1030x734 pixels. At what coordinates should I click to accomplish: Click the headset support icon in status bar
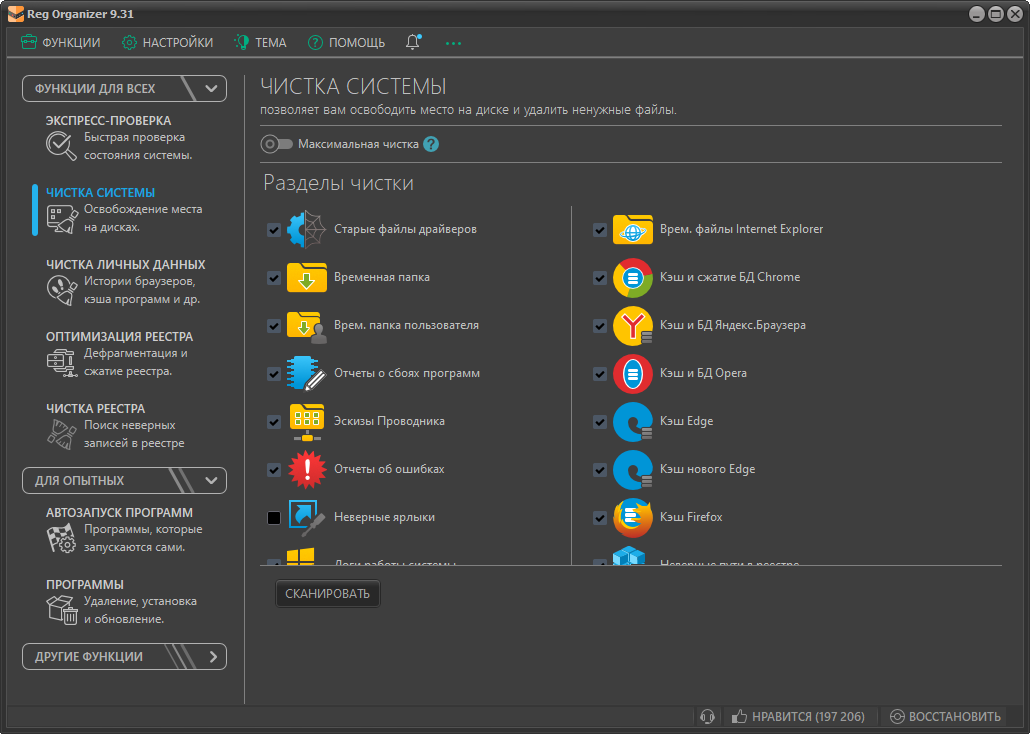coord(707,716)
